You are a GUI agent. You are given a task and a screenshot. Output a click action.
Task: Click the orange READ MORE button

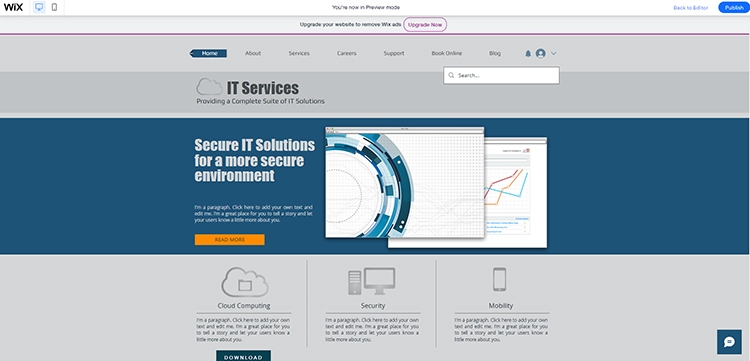(x=230, y=240)
